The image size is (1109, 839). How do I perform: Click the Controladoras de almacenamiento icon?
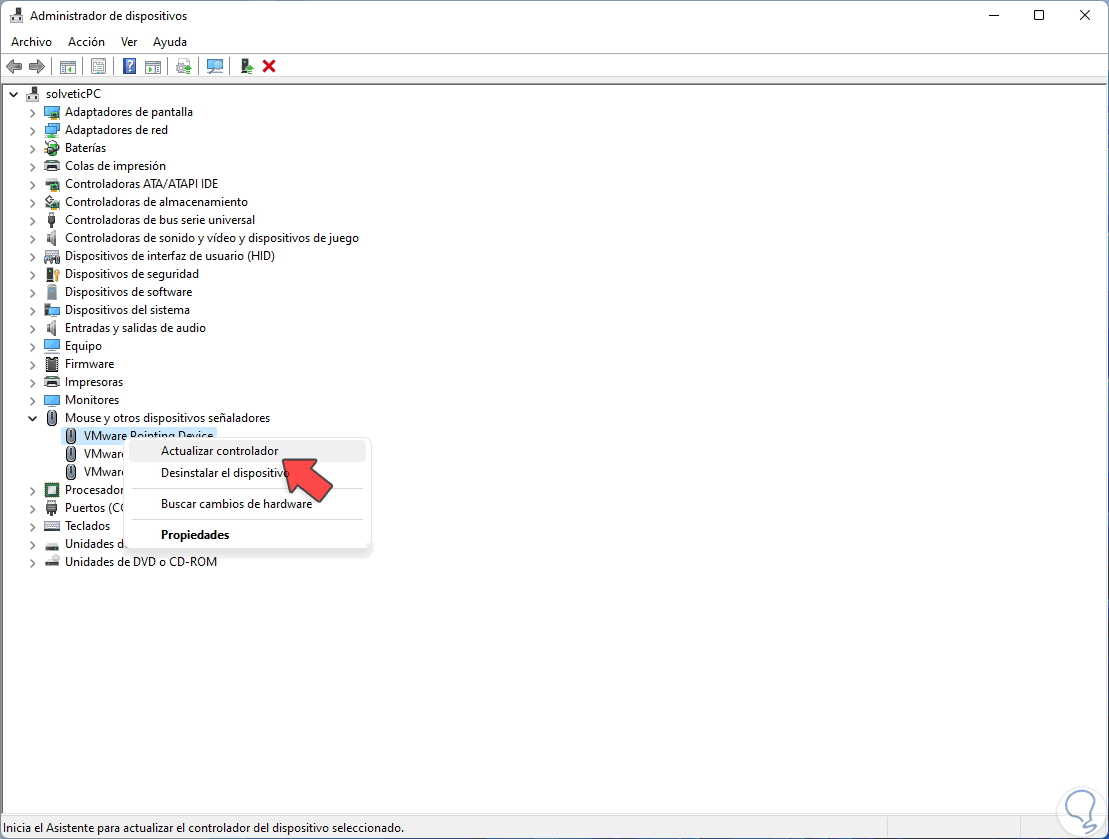tap(52, 202)
